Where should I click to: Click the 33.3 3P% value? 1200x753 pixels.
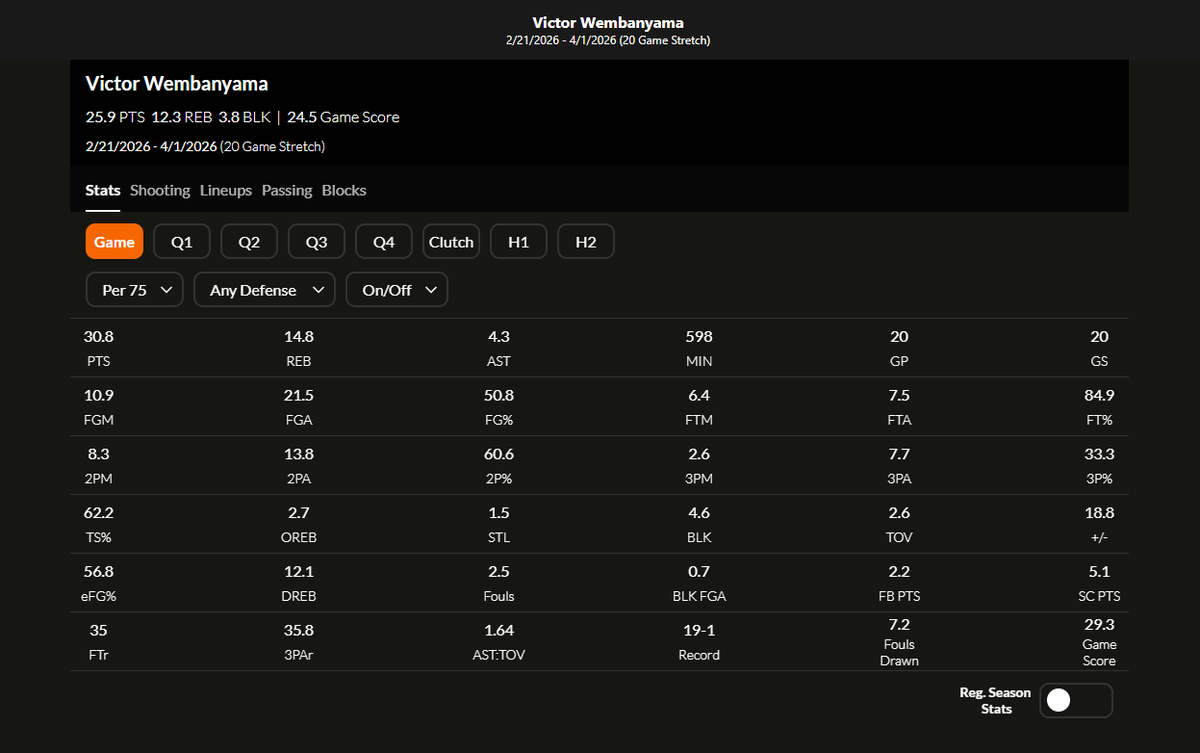(1099, 454)
